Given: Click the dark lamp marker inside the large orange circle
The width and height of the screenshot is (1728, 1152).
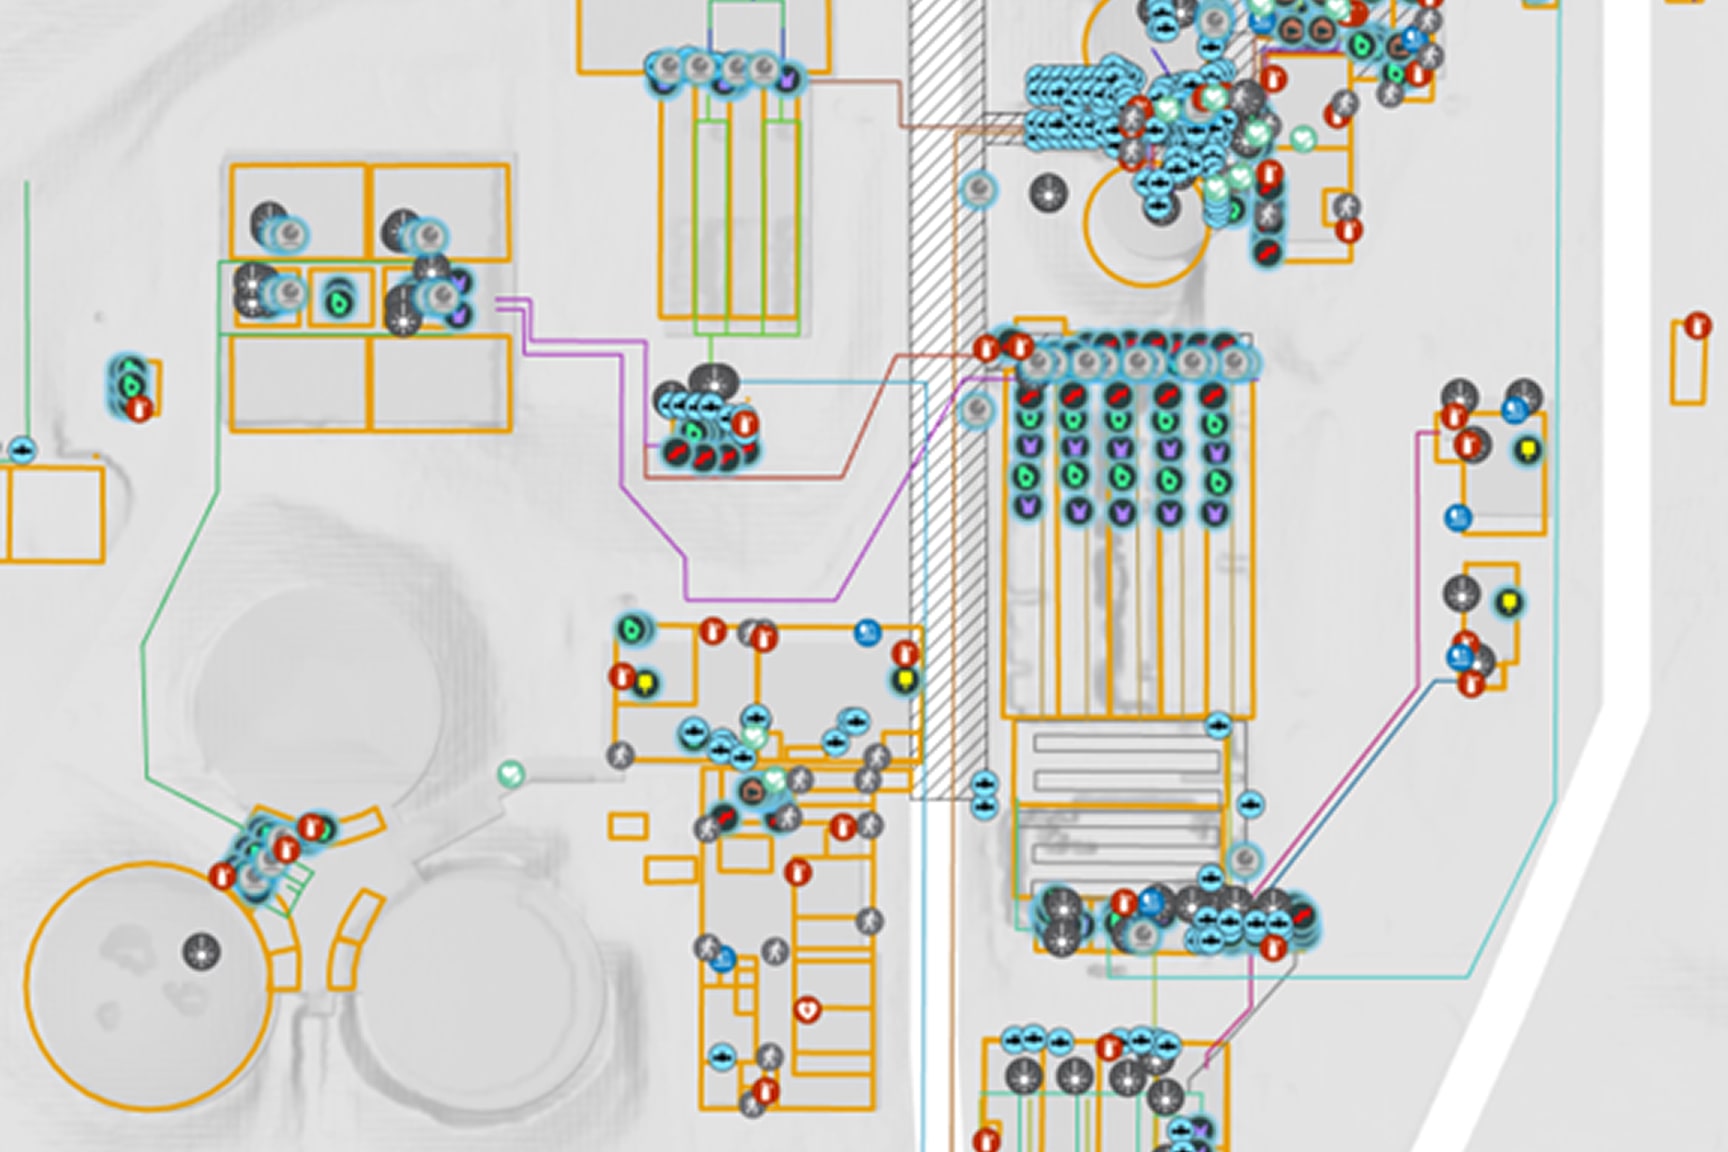Looking at the screenshot, I should 201,951.
